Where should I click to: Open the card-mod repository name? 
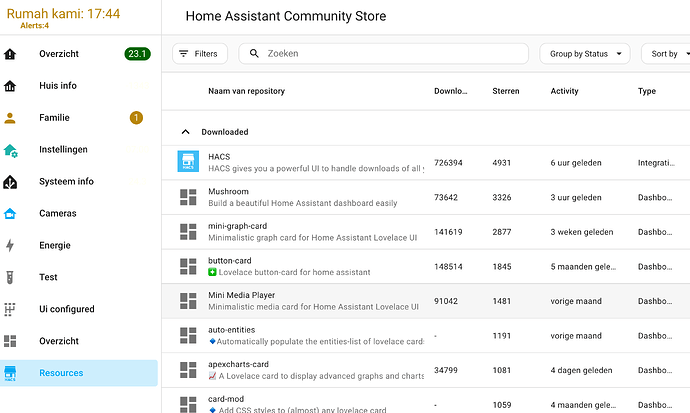pos(226,399)
